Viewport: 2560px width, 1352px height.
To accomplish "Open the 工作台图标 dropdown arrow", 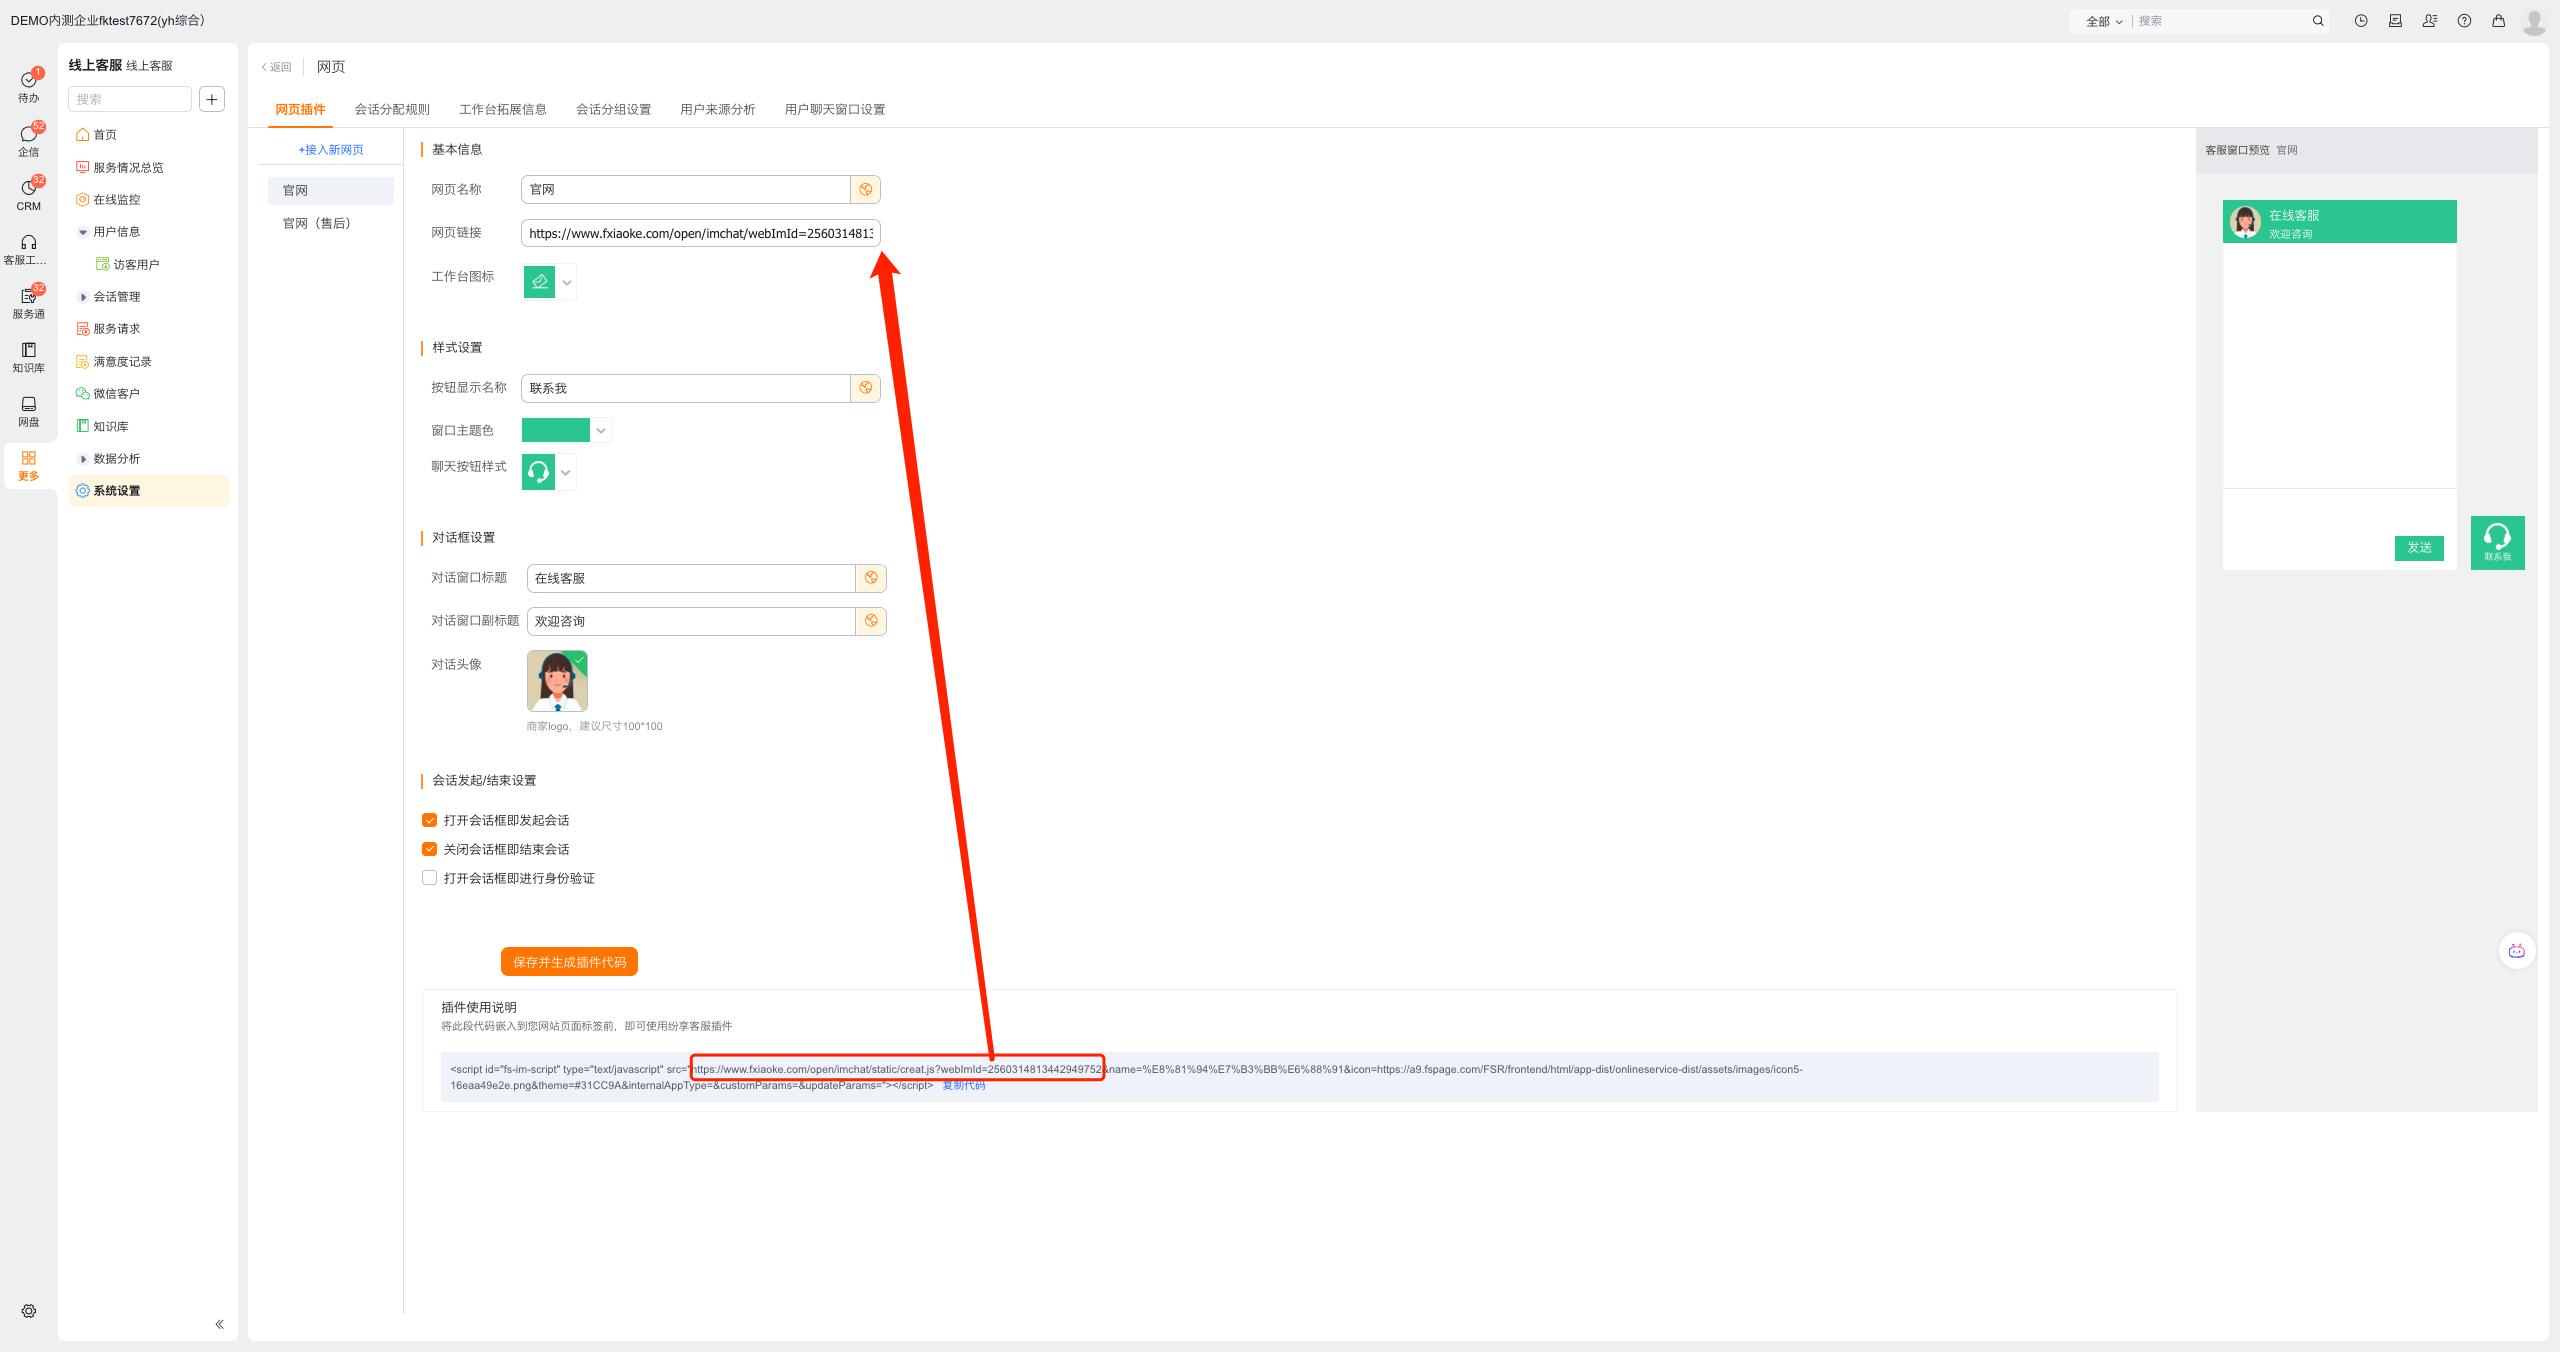I will 567,283.
